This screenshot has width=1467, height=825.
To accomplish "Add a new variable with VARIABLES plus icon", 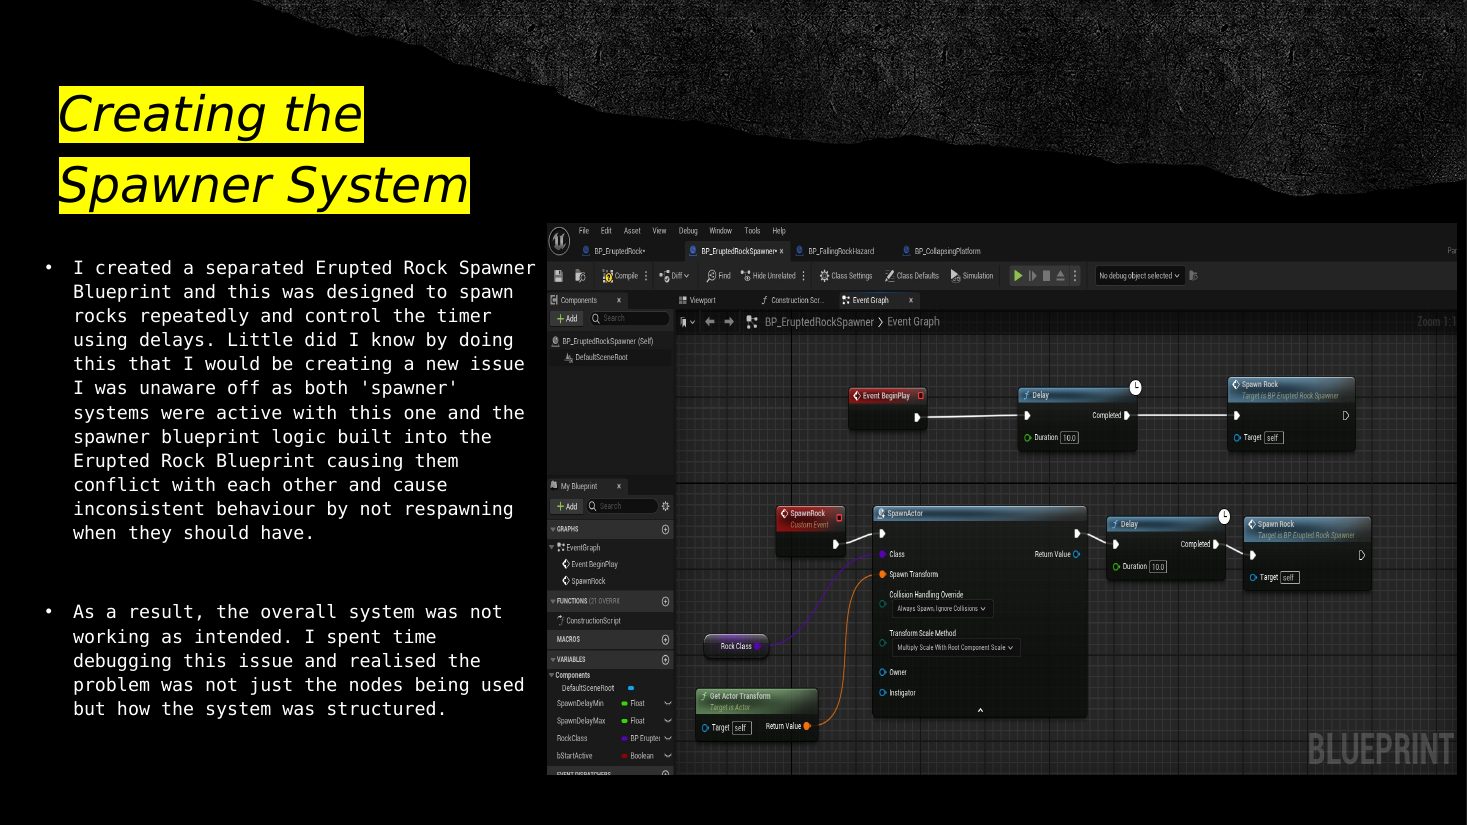I will coord(666,659).
